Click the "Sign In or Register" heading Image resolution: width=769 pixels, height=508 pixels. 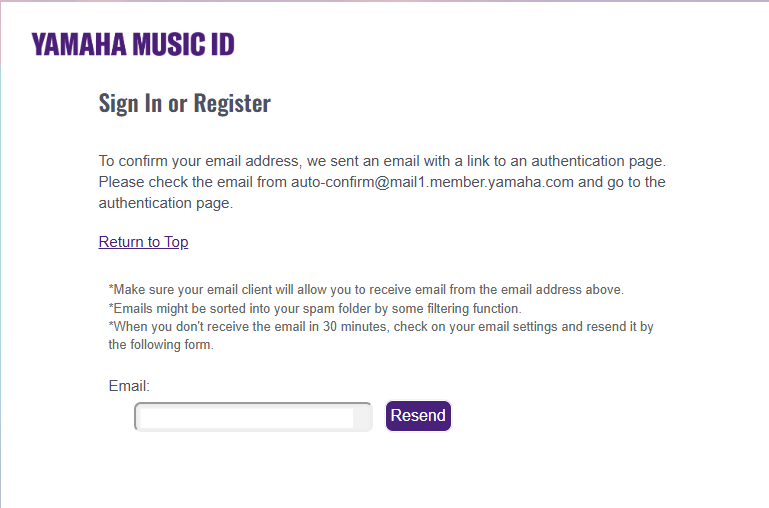pos(184,103)
